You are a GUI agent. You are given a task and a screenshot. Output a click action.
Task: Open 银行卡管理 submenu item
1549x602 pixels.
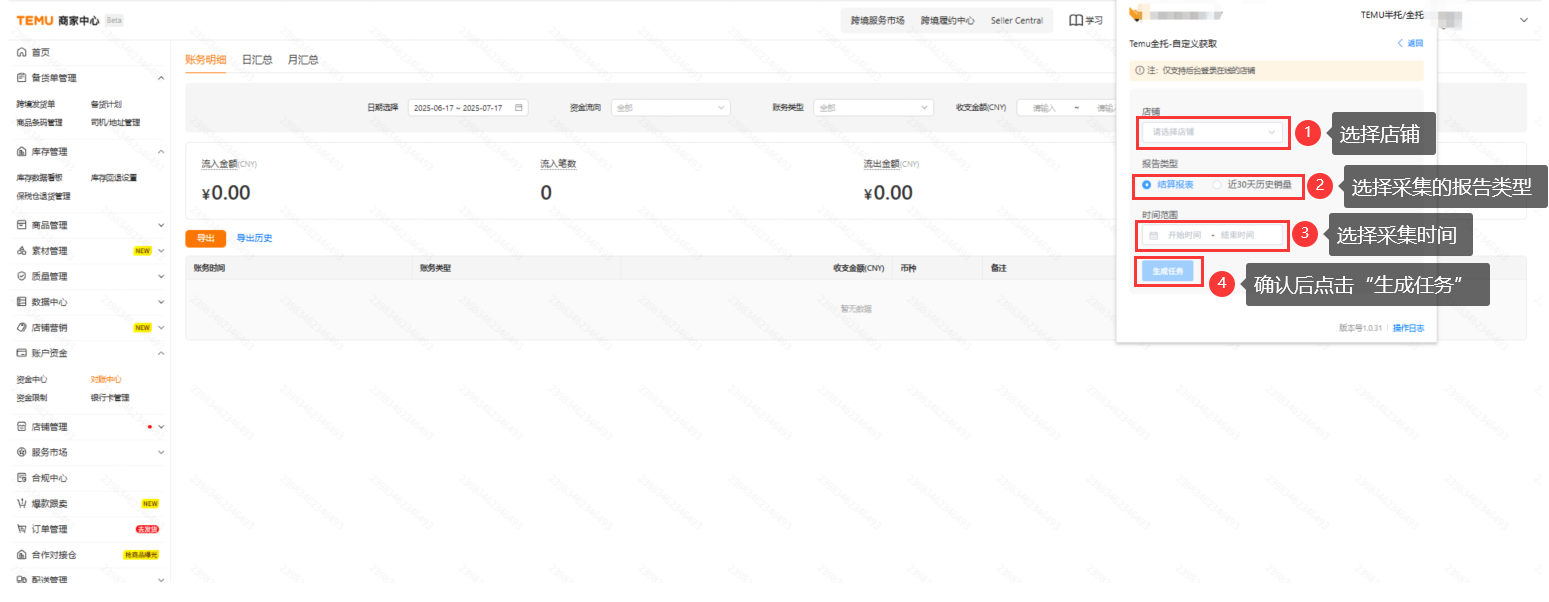coord(110,398)
